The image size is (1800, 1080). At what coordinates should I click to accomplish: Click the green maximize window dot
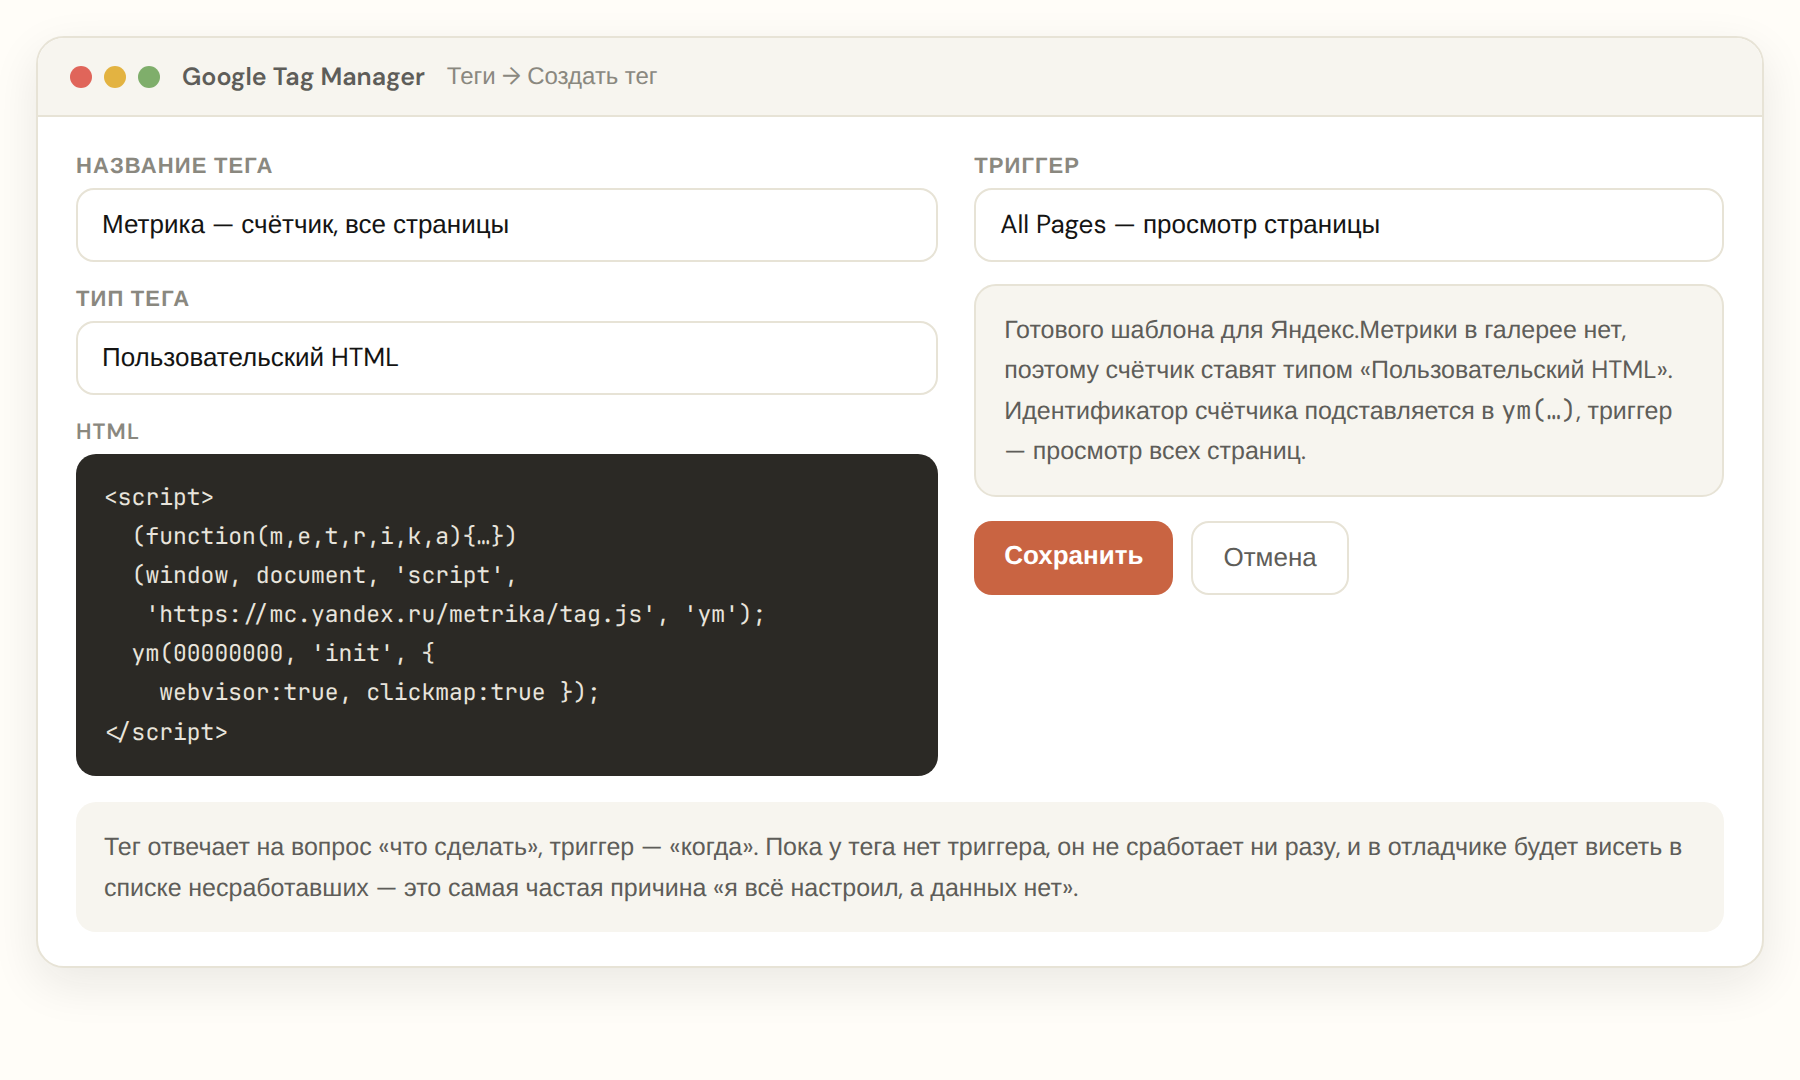coord(149,77)
